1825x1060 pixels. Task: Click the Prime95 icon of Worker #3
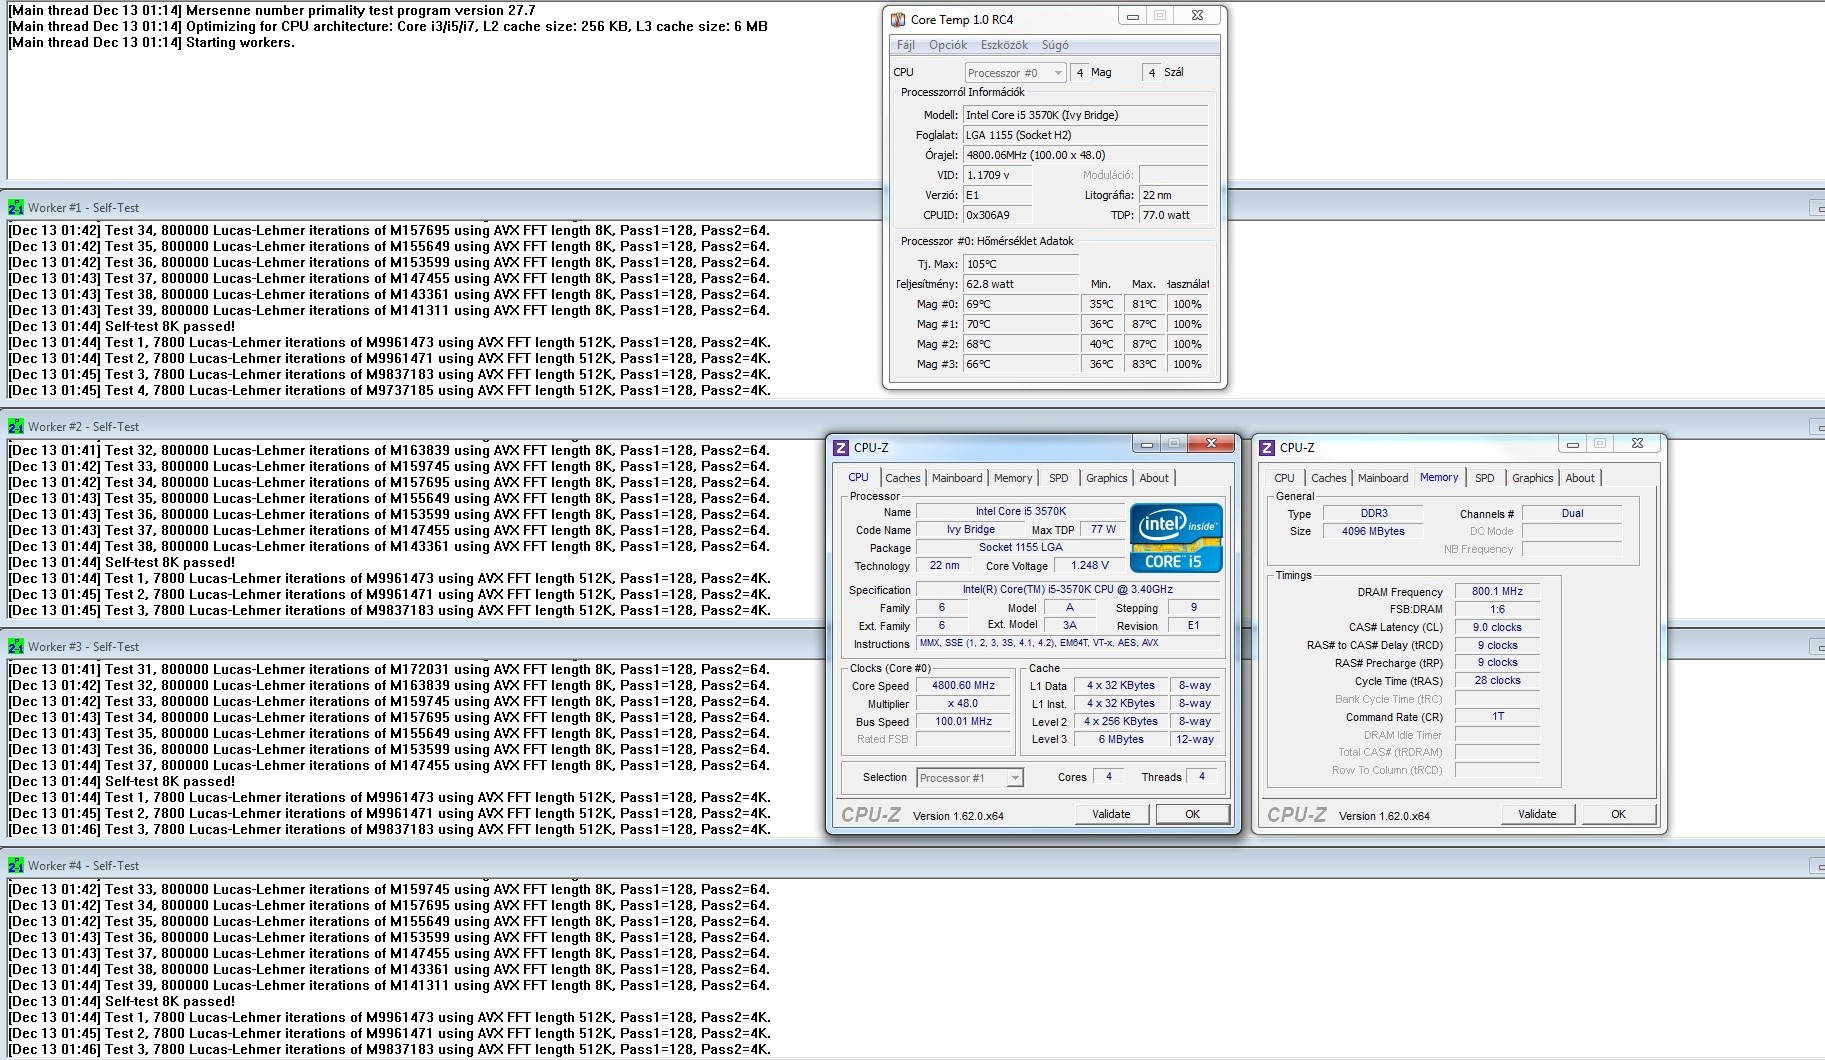pos(16,647)
